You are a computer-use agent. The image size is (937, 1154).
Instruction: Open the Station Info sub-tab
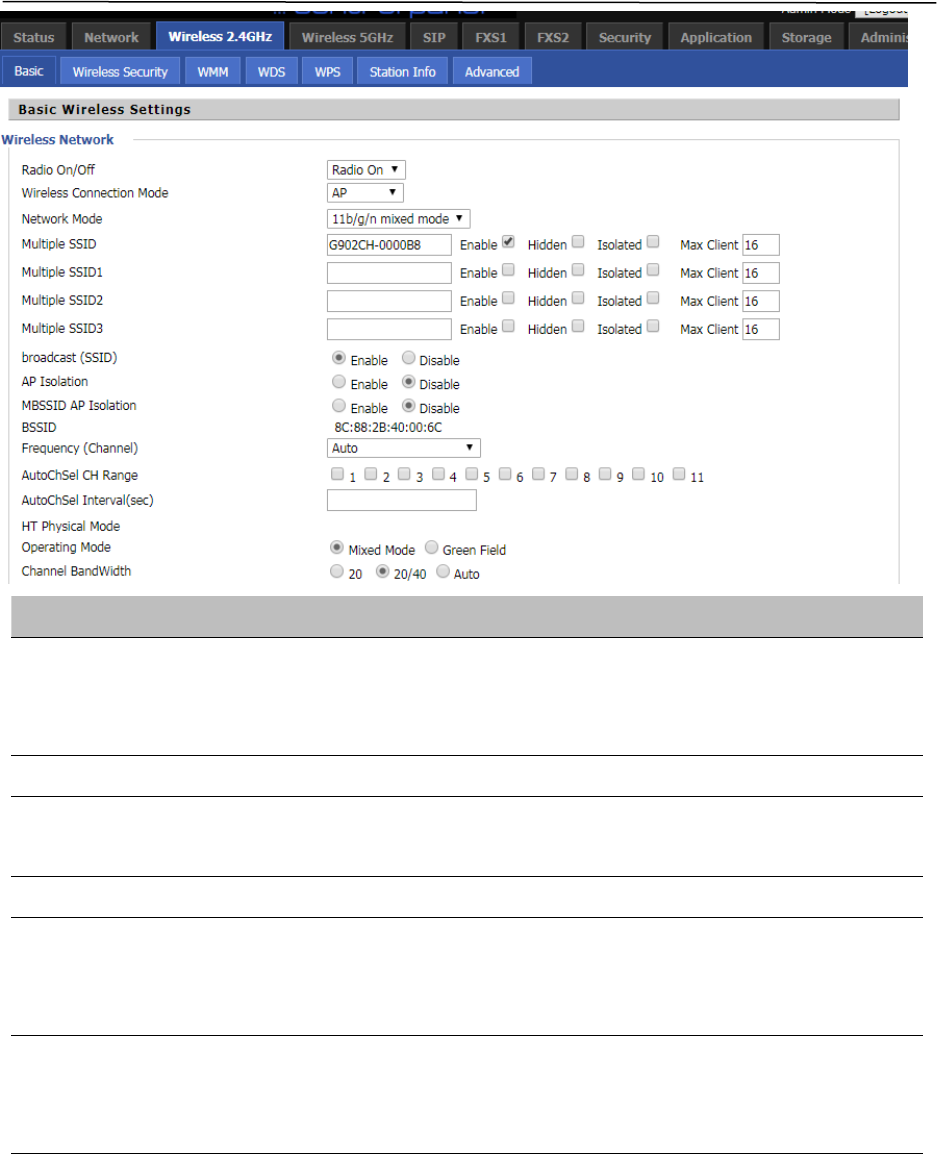coord(403,71)
